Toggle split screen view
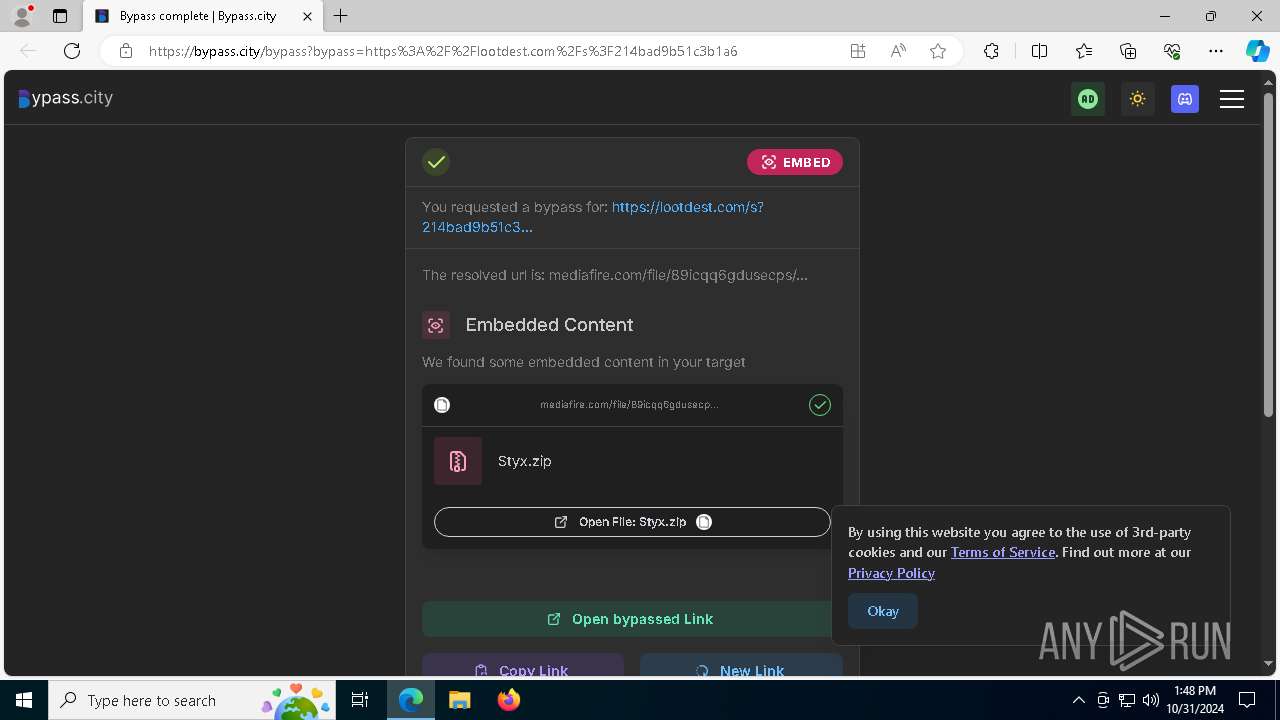 pyautogui.click(x=1039, y=51)
